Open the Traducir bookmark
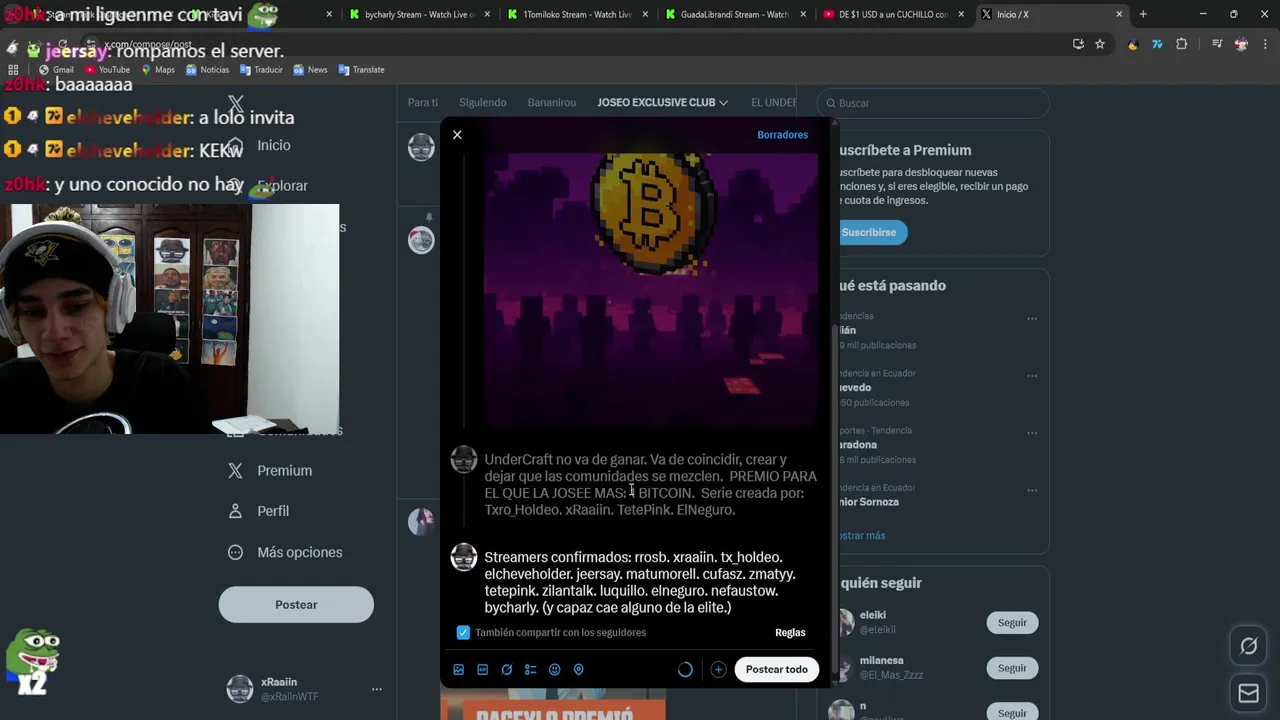The image size is (1280, 720). click(x=260, y=70)
